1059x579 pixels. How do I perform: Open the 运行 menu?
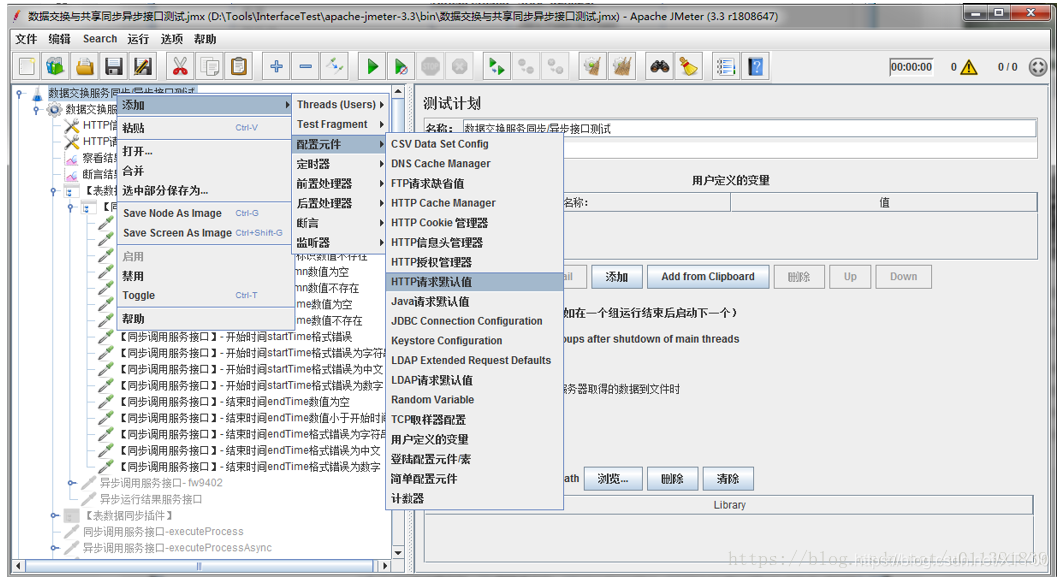[x=138, y=39]
